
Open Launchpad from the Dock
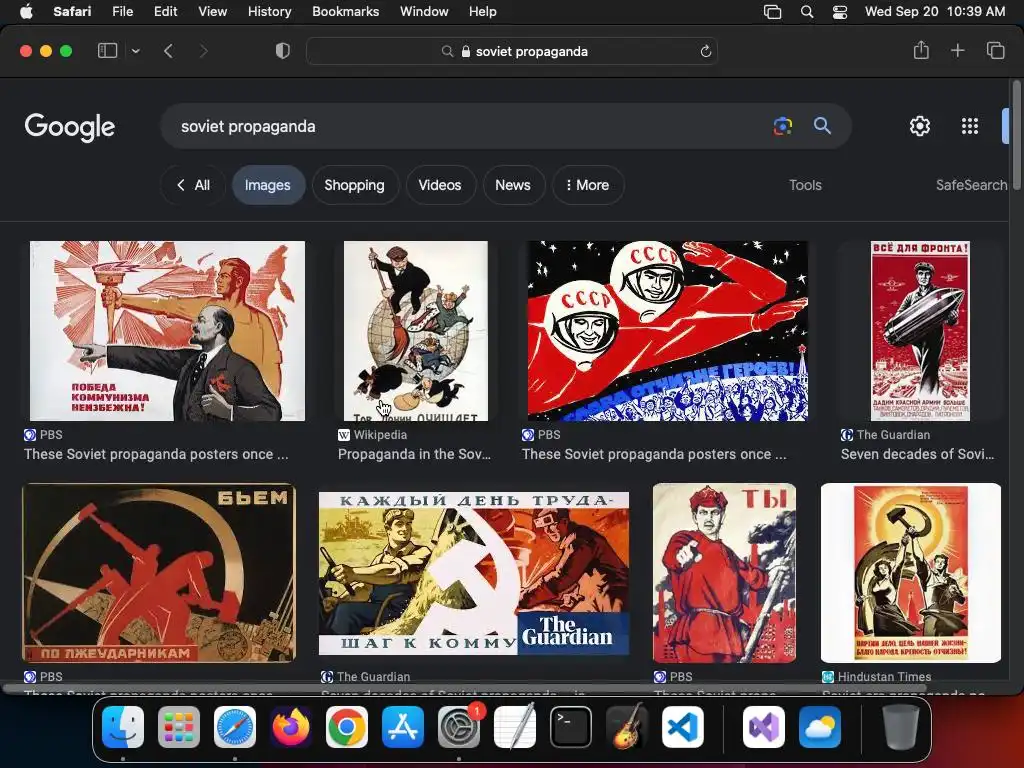click(179, 727)
